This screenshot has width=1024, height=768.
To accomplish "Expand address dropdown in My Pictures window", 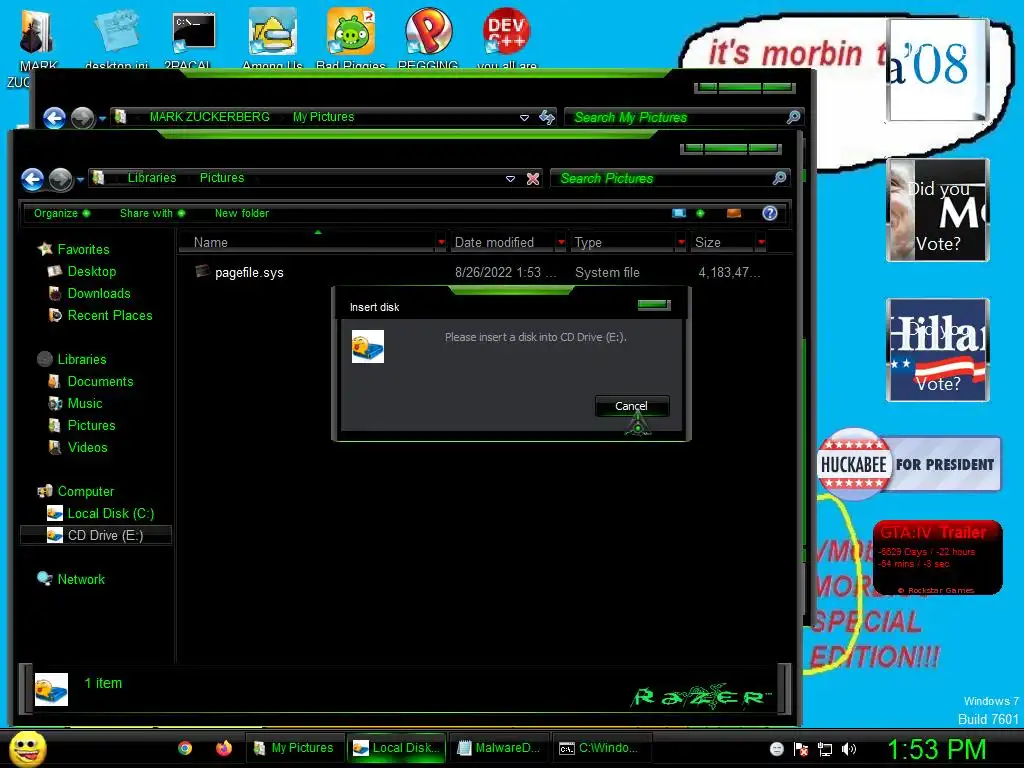I will pos(524,118).
